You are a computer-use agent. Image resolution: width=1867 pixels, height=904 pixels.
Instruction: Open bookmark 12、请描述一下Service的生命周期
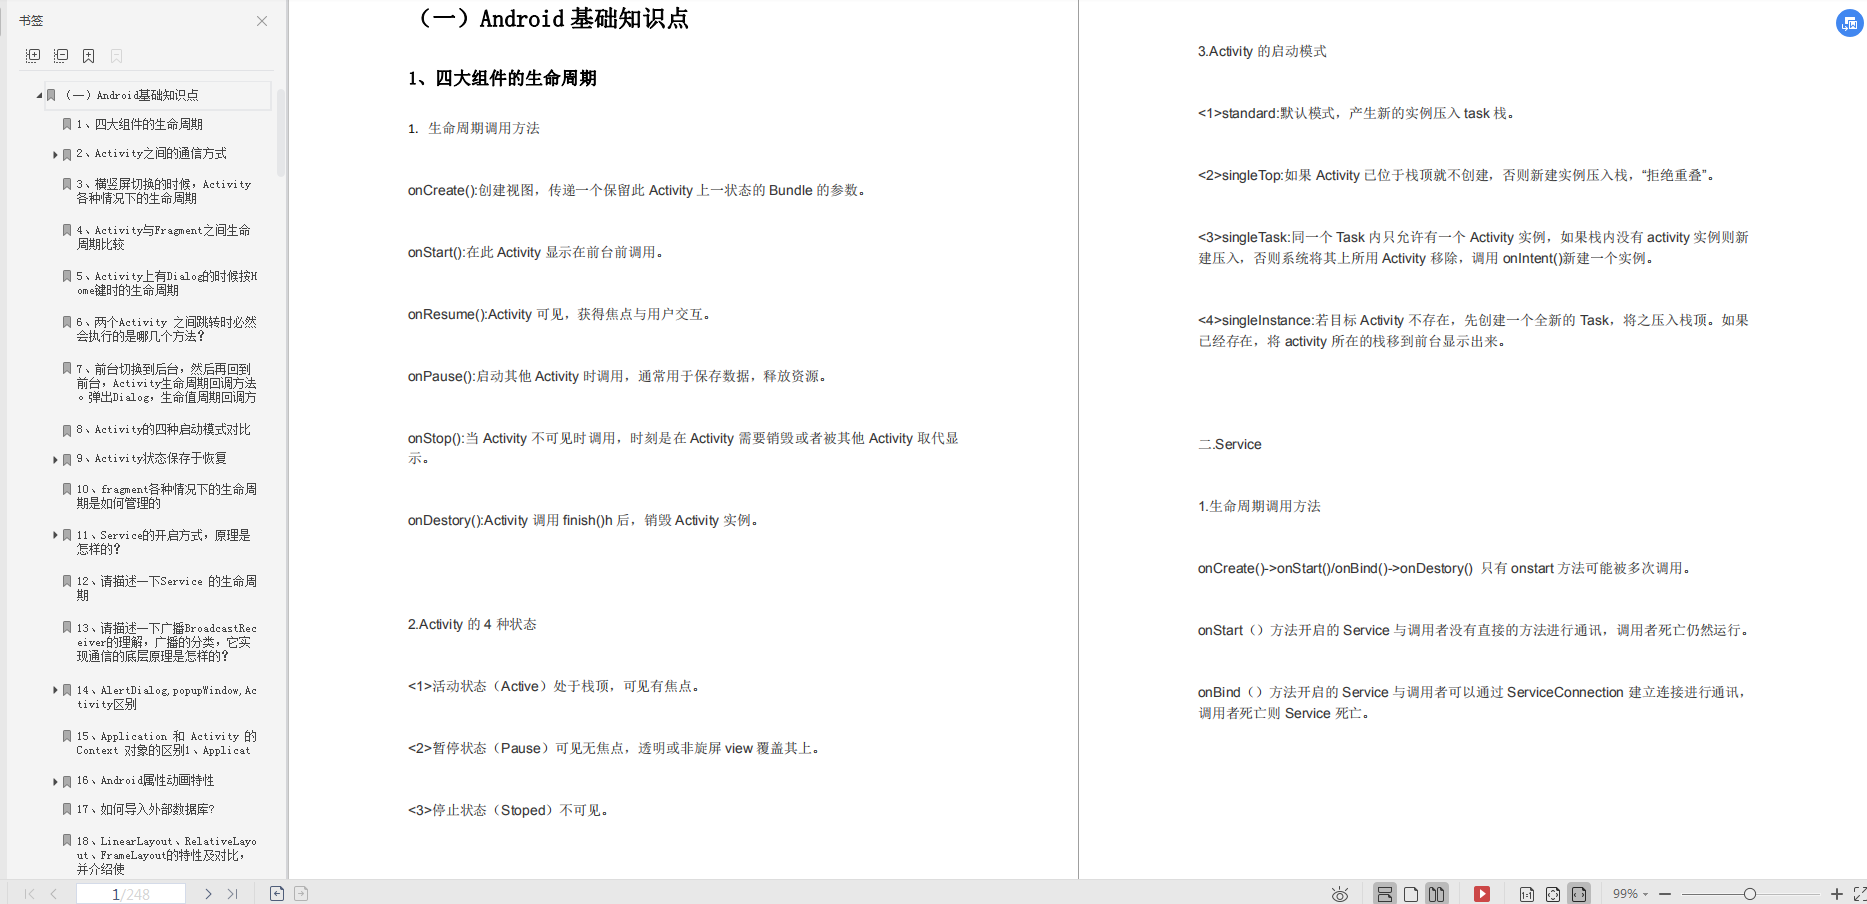click(166, 588)
